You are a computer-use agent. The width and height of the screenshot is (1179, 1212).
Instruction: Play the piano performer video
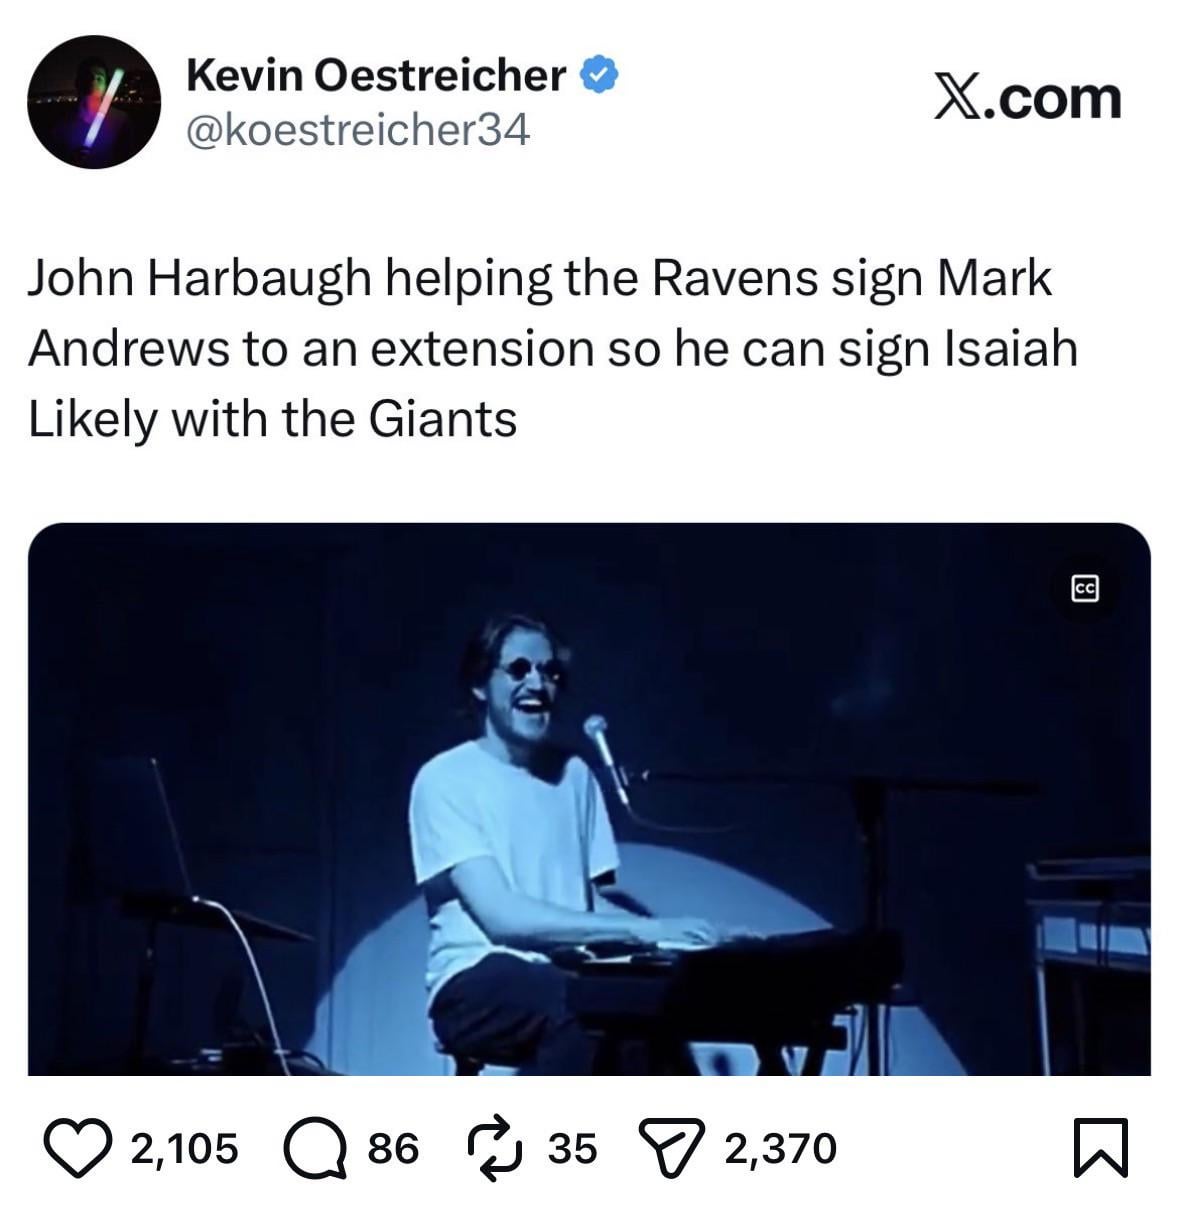[589, 799]
